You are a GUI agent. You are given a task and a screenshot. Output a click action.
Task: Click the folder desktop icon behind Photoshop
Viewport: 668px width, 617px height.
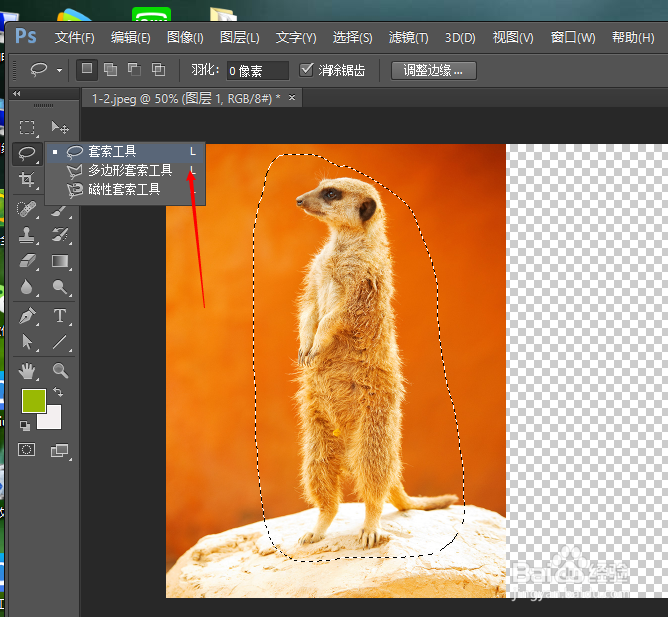(x=223, y=14)
